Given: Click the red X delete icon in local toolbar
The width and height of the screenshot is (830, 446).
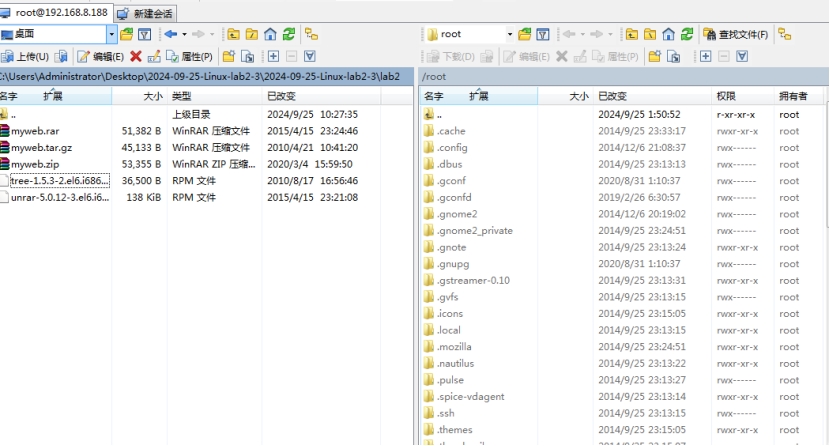Looking at the screenshot, I should point(135,57).
